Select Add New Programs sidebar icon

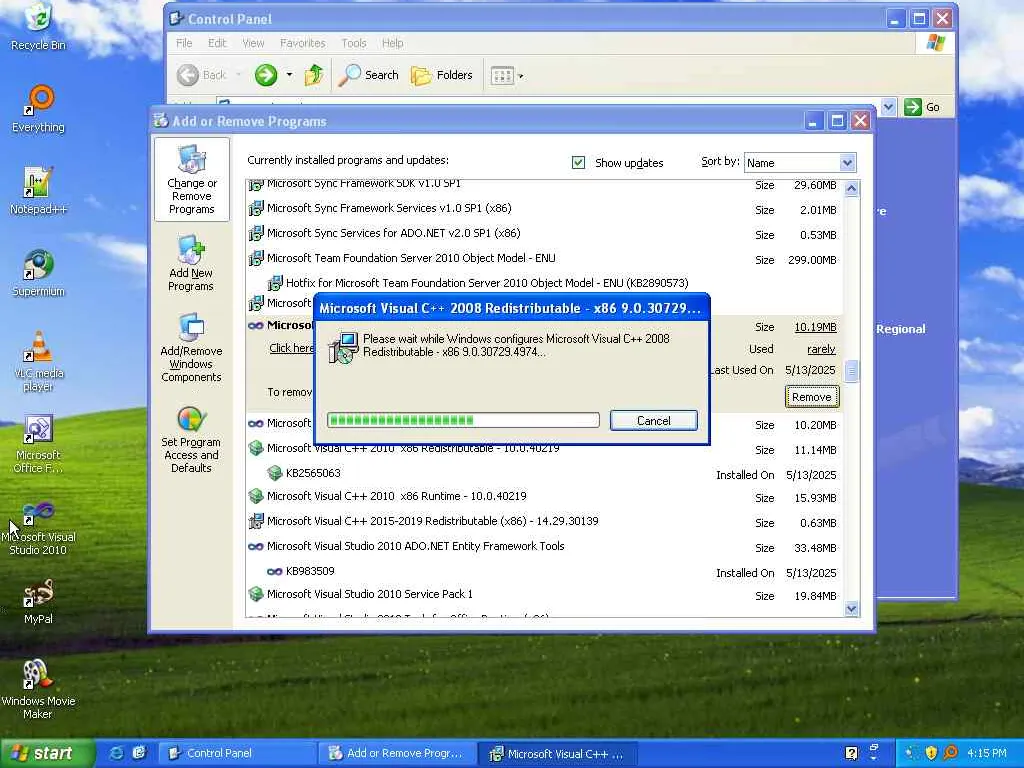point(191,263)
